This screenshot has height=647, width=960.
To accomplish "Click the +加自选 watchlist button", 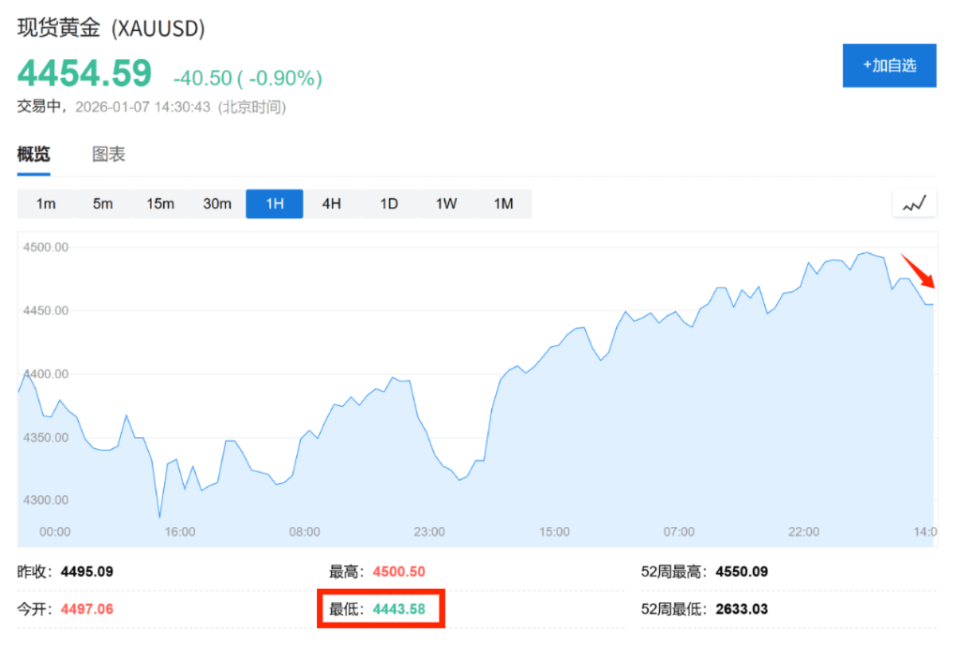I will pyautogui.click(x=889, y=65).
